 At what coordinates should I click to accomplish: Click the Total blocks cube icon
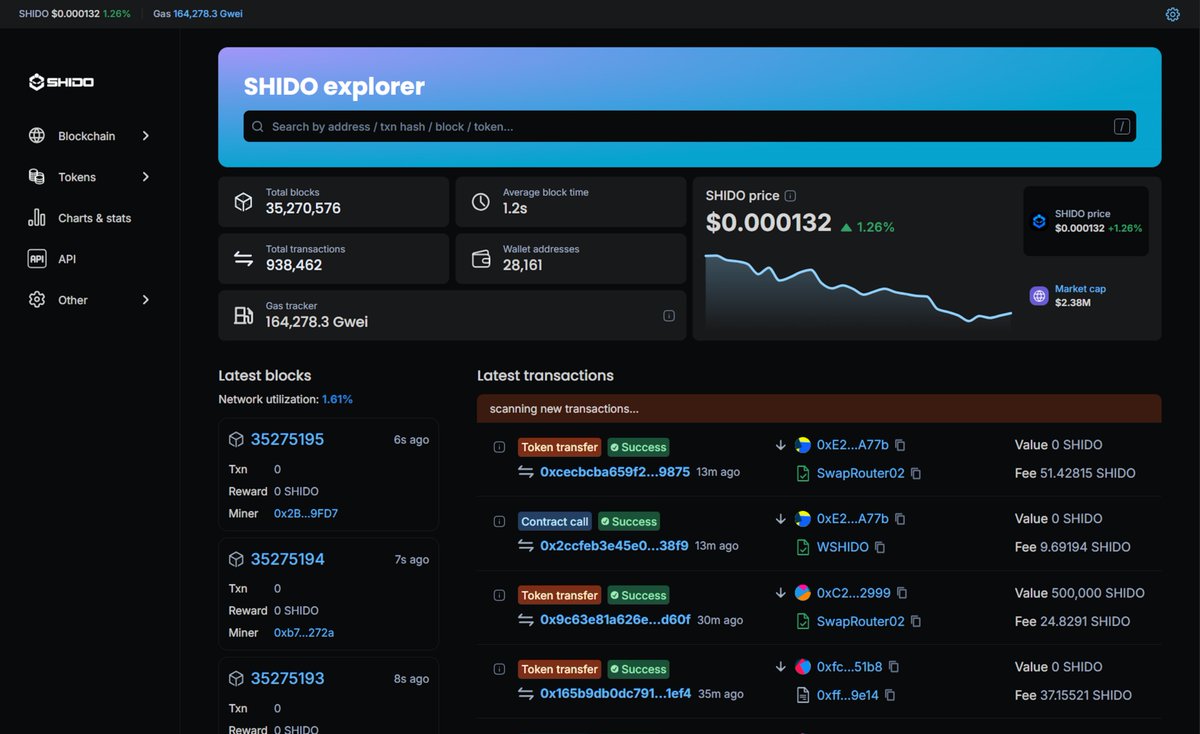(243, 202)
